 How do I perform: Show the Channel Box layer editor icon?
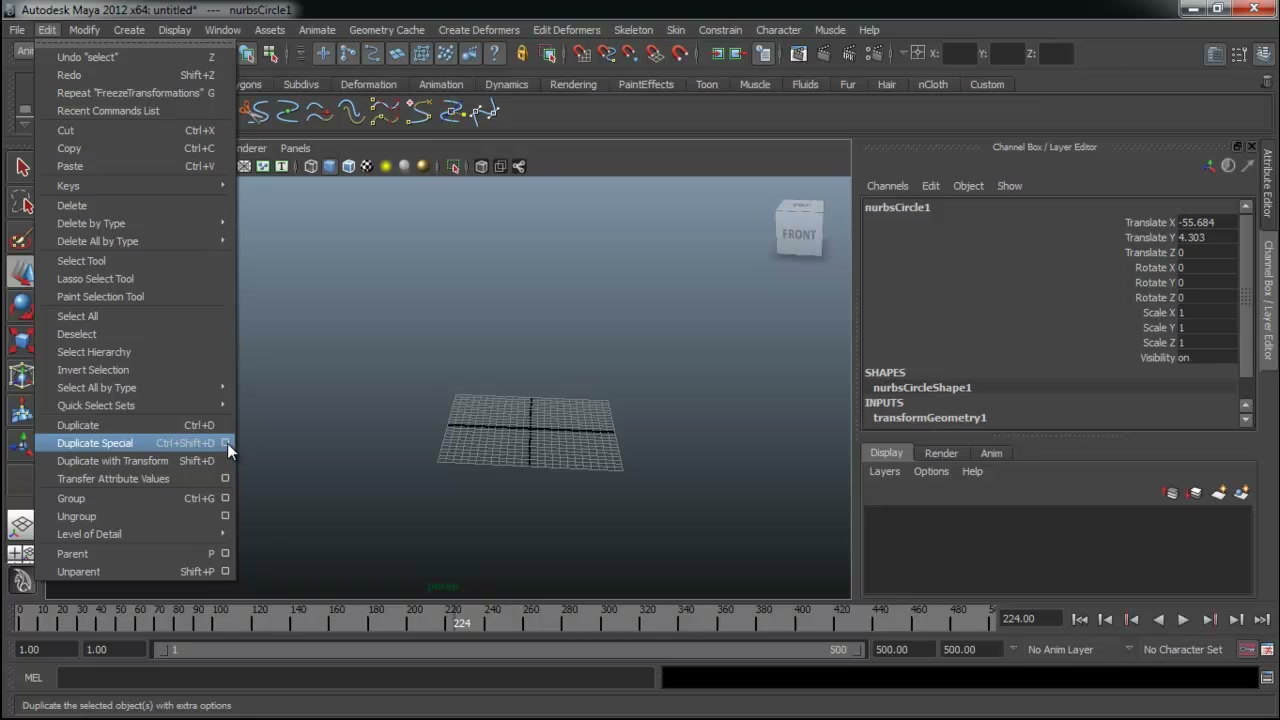tap(1262, 54)
